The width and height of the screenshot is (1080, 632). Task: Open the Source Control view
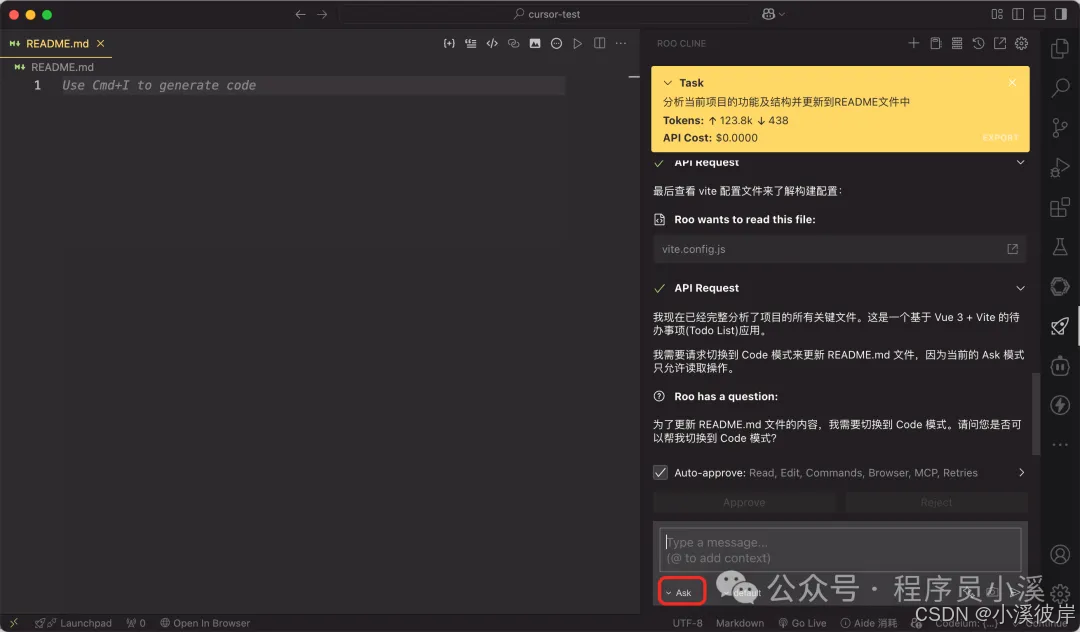click(1060, 127)
